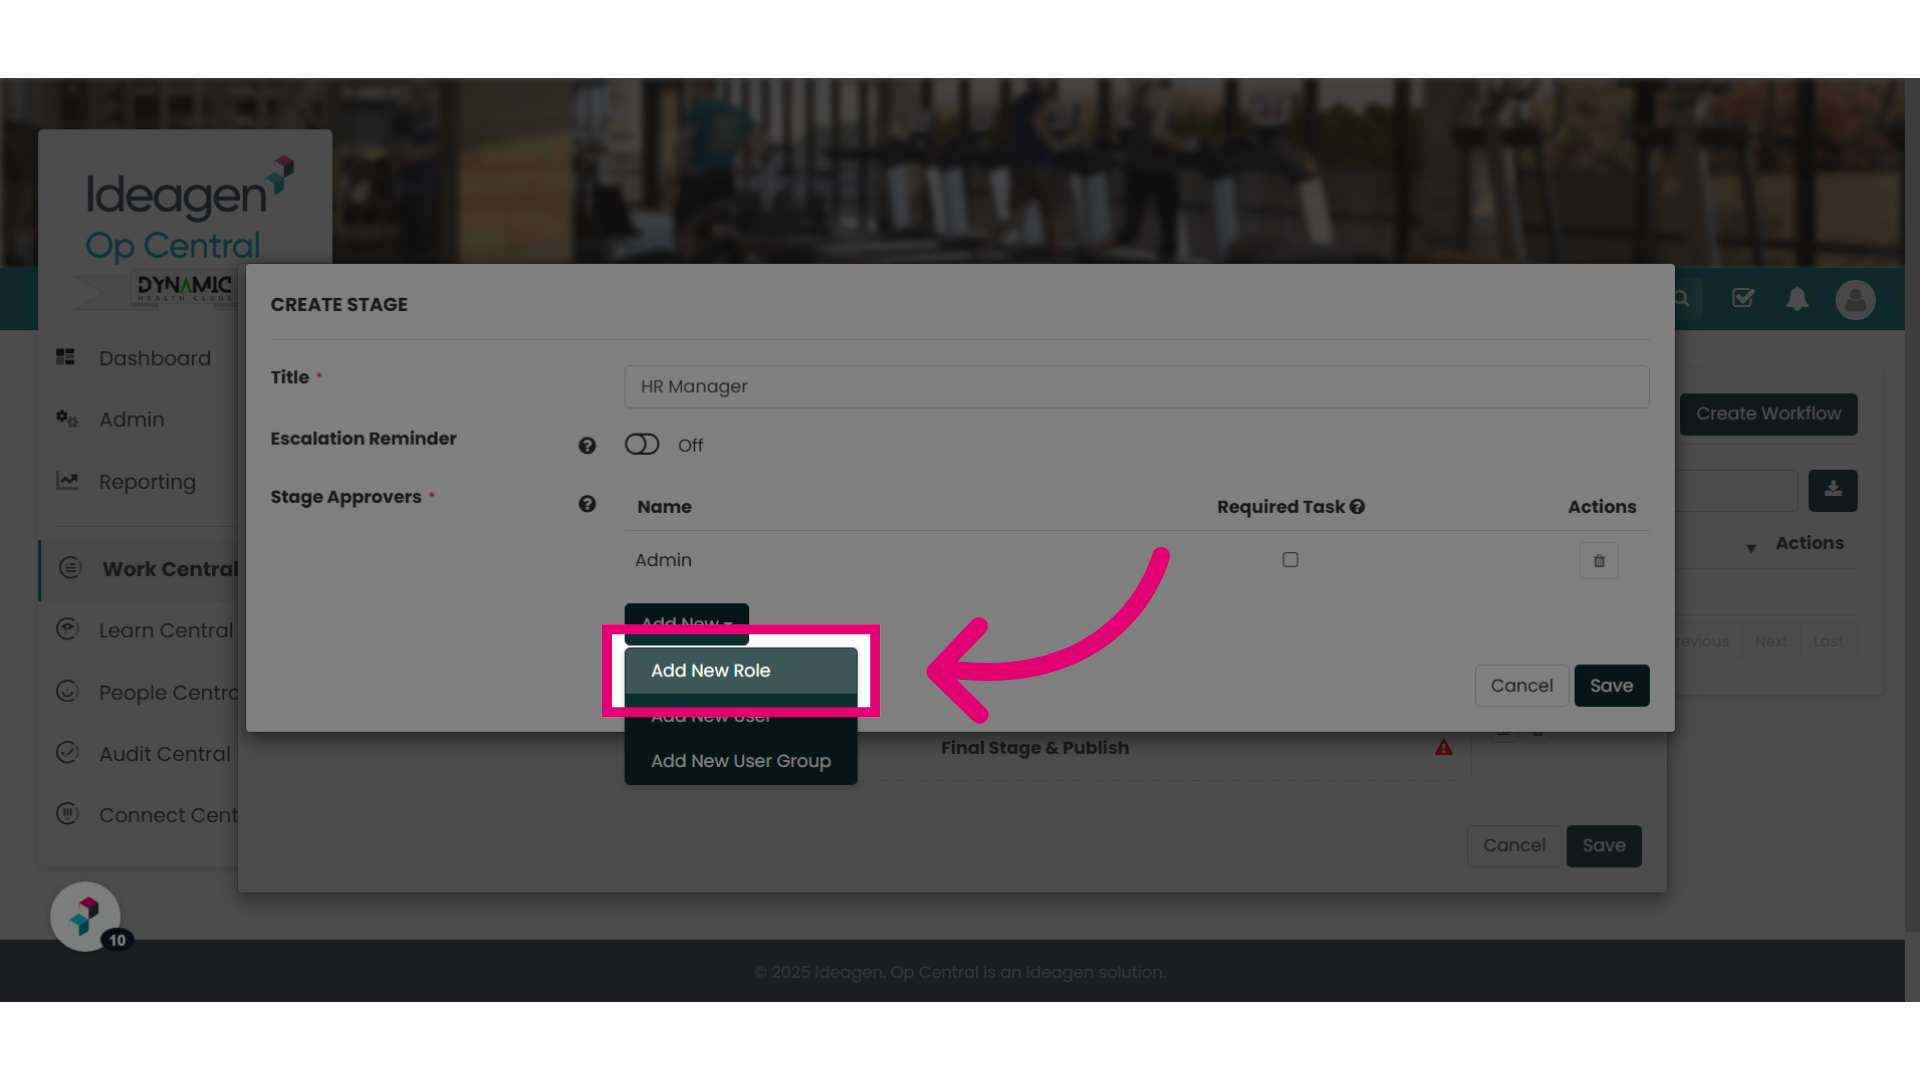1920x1080 pixels.
Task: Click the download icon button
Action: point(1833,490)
